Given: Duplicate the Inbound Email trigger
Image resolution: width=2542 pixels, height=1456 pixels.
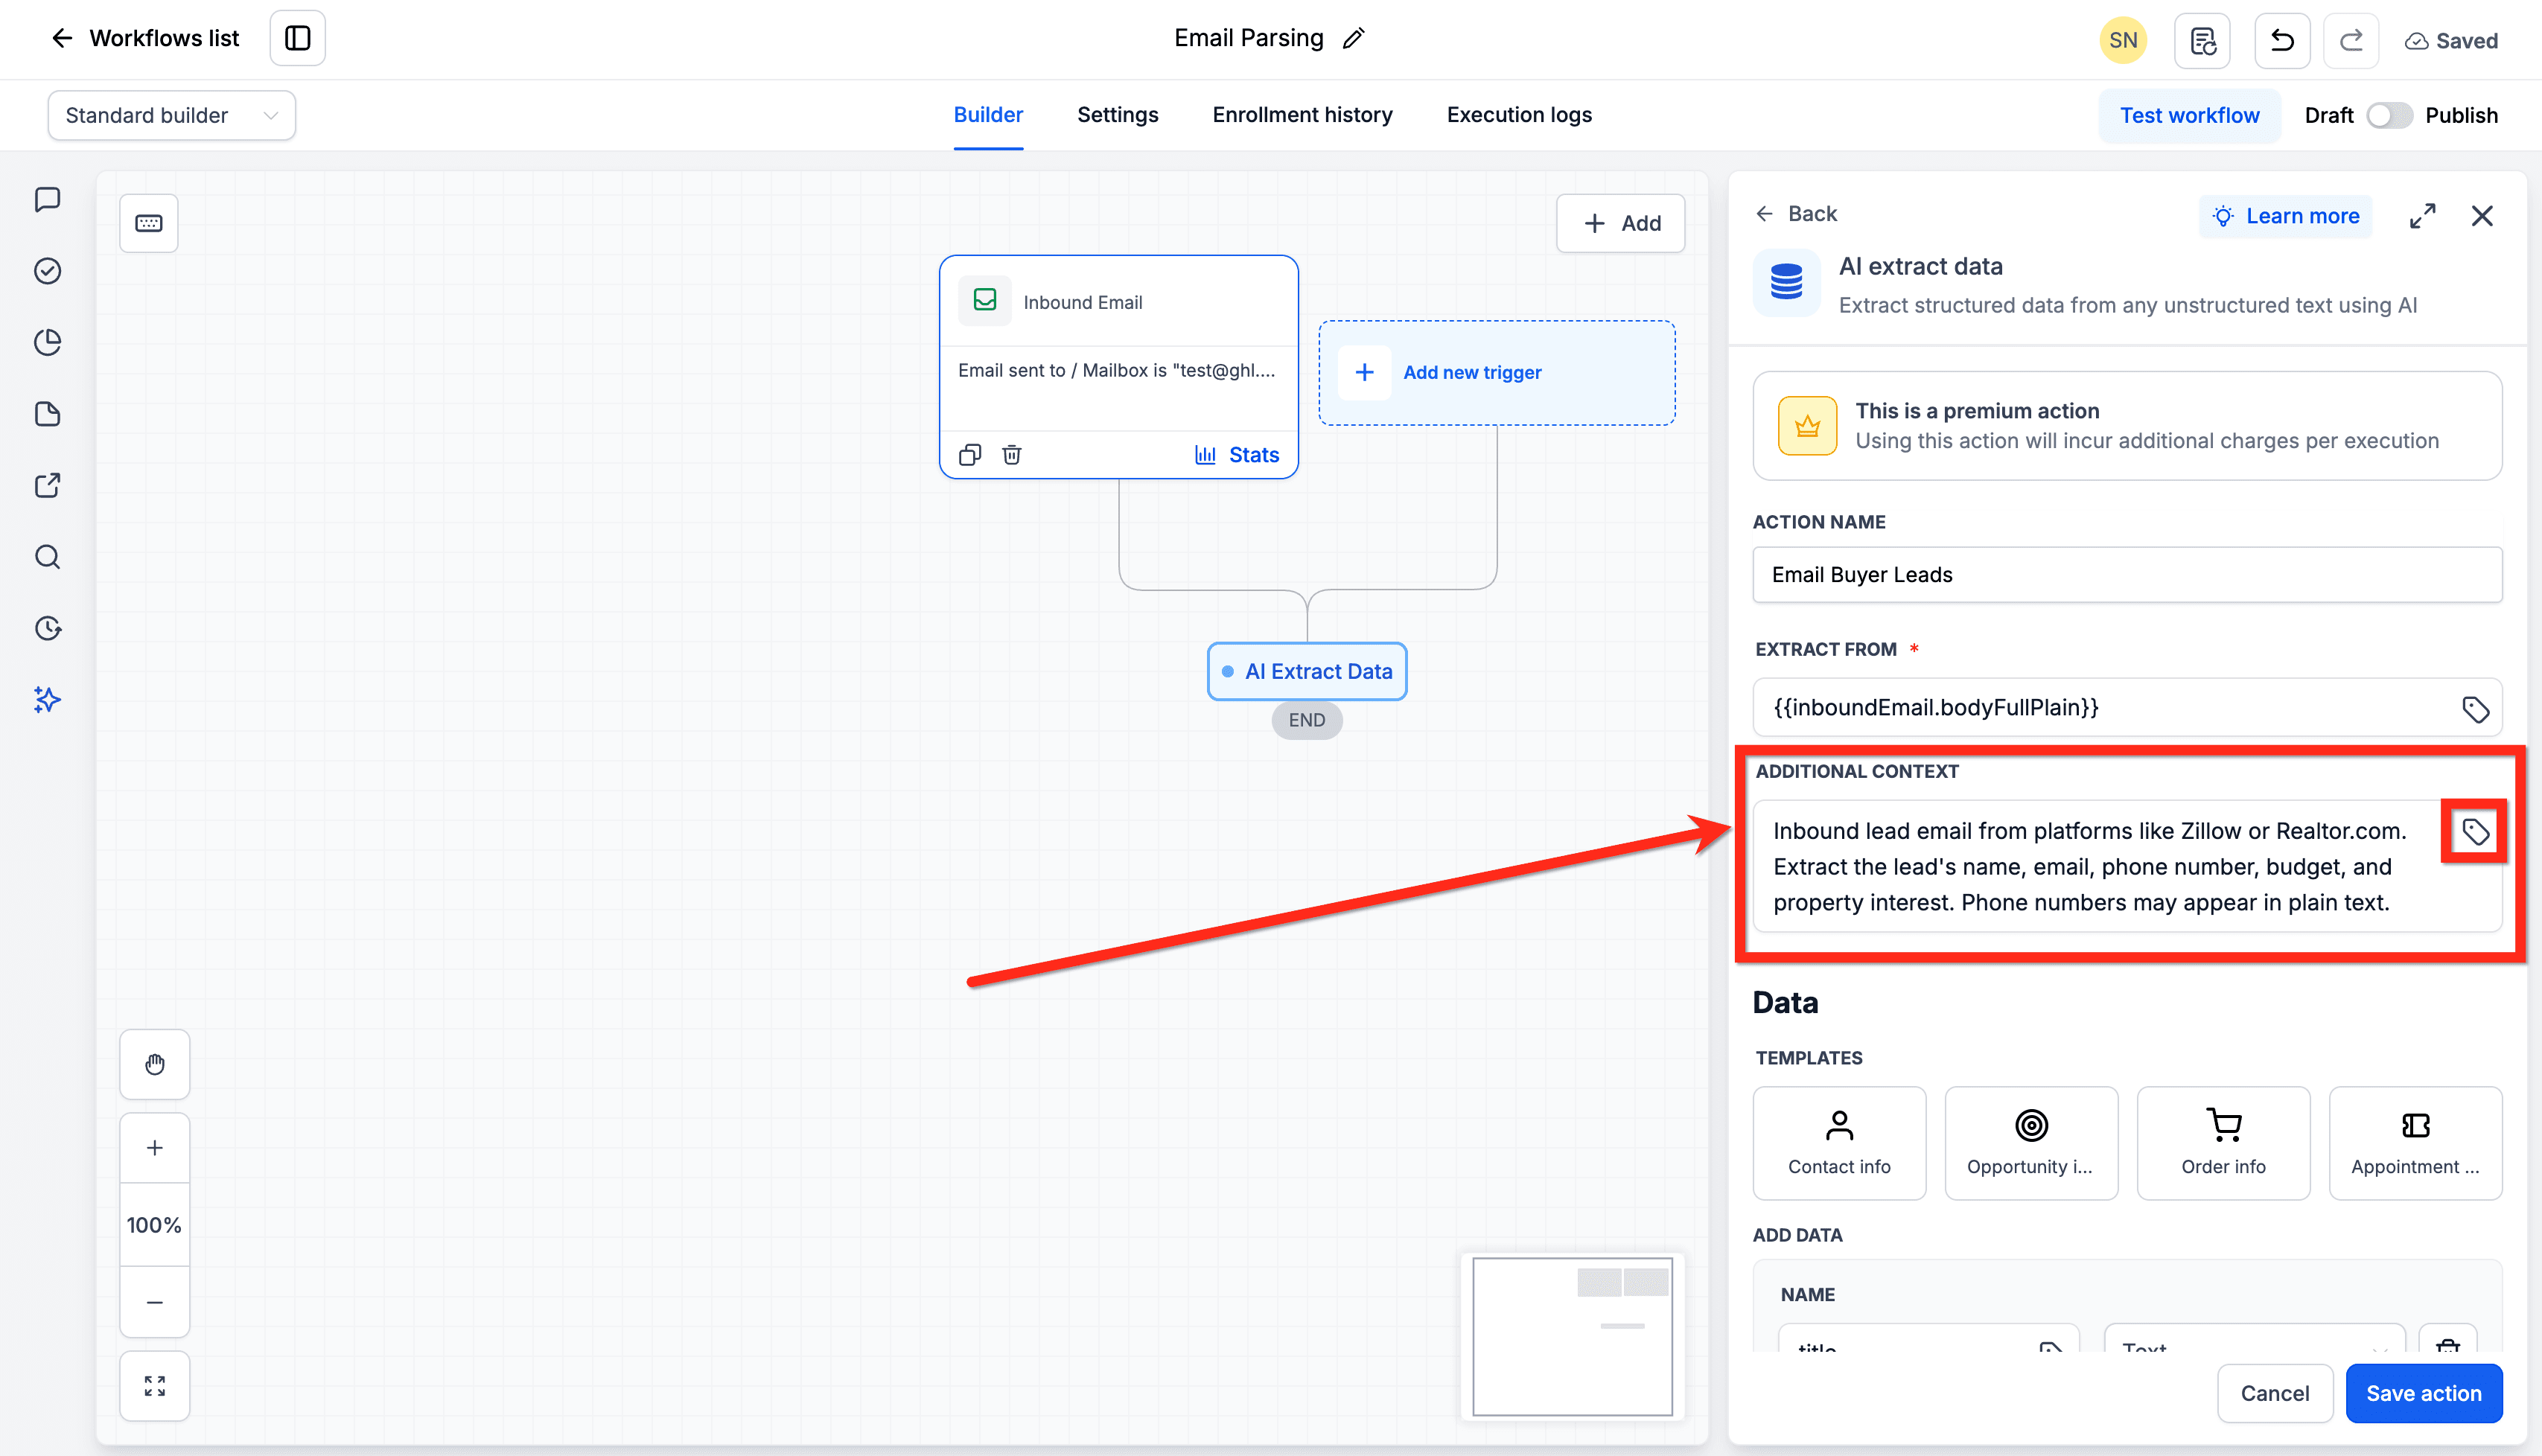Looking at the screenshot, I should pos(969,455).
